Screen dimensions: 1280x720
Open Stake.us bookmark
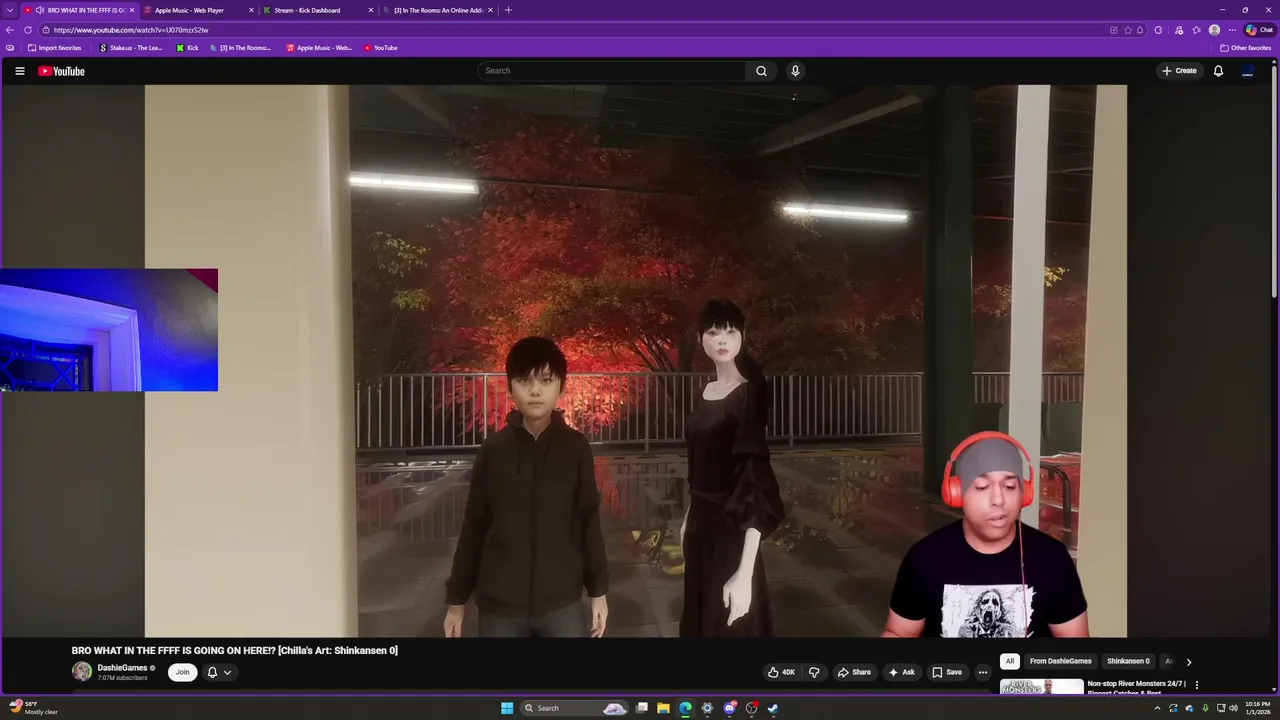131,48
